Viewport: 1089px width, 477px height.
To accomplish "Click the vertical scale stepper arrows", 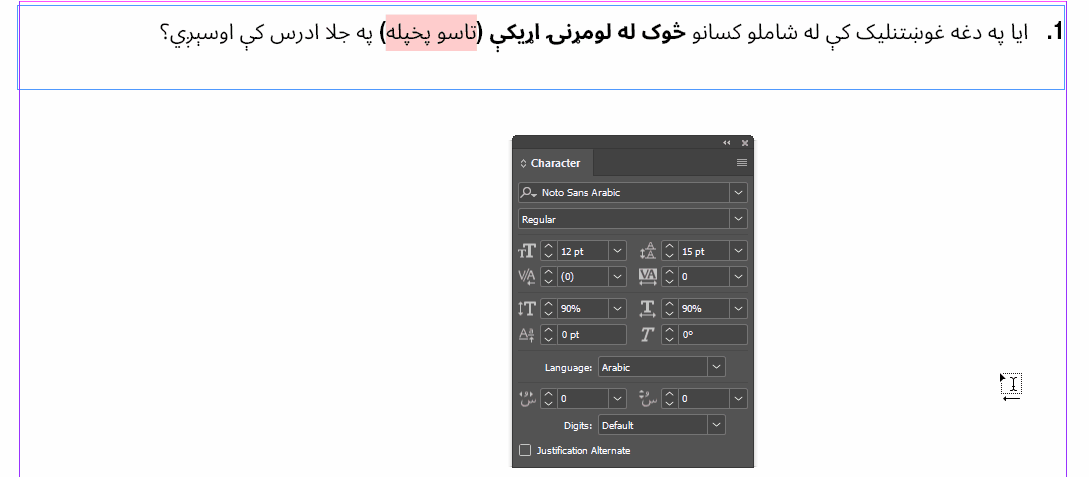I will pyautogui.click(x=549, y=308).
